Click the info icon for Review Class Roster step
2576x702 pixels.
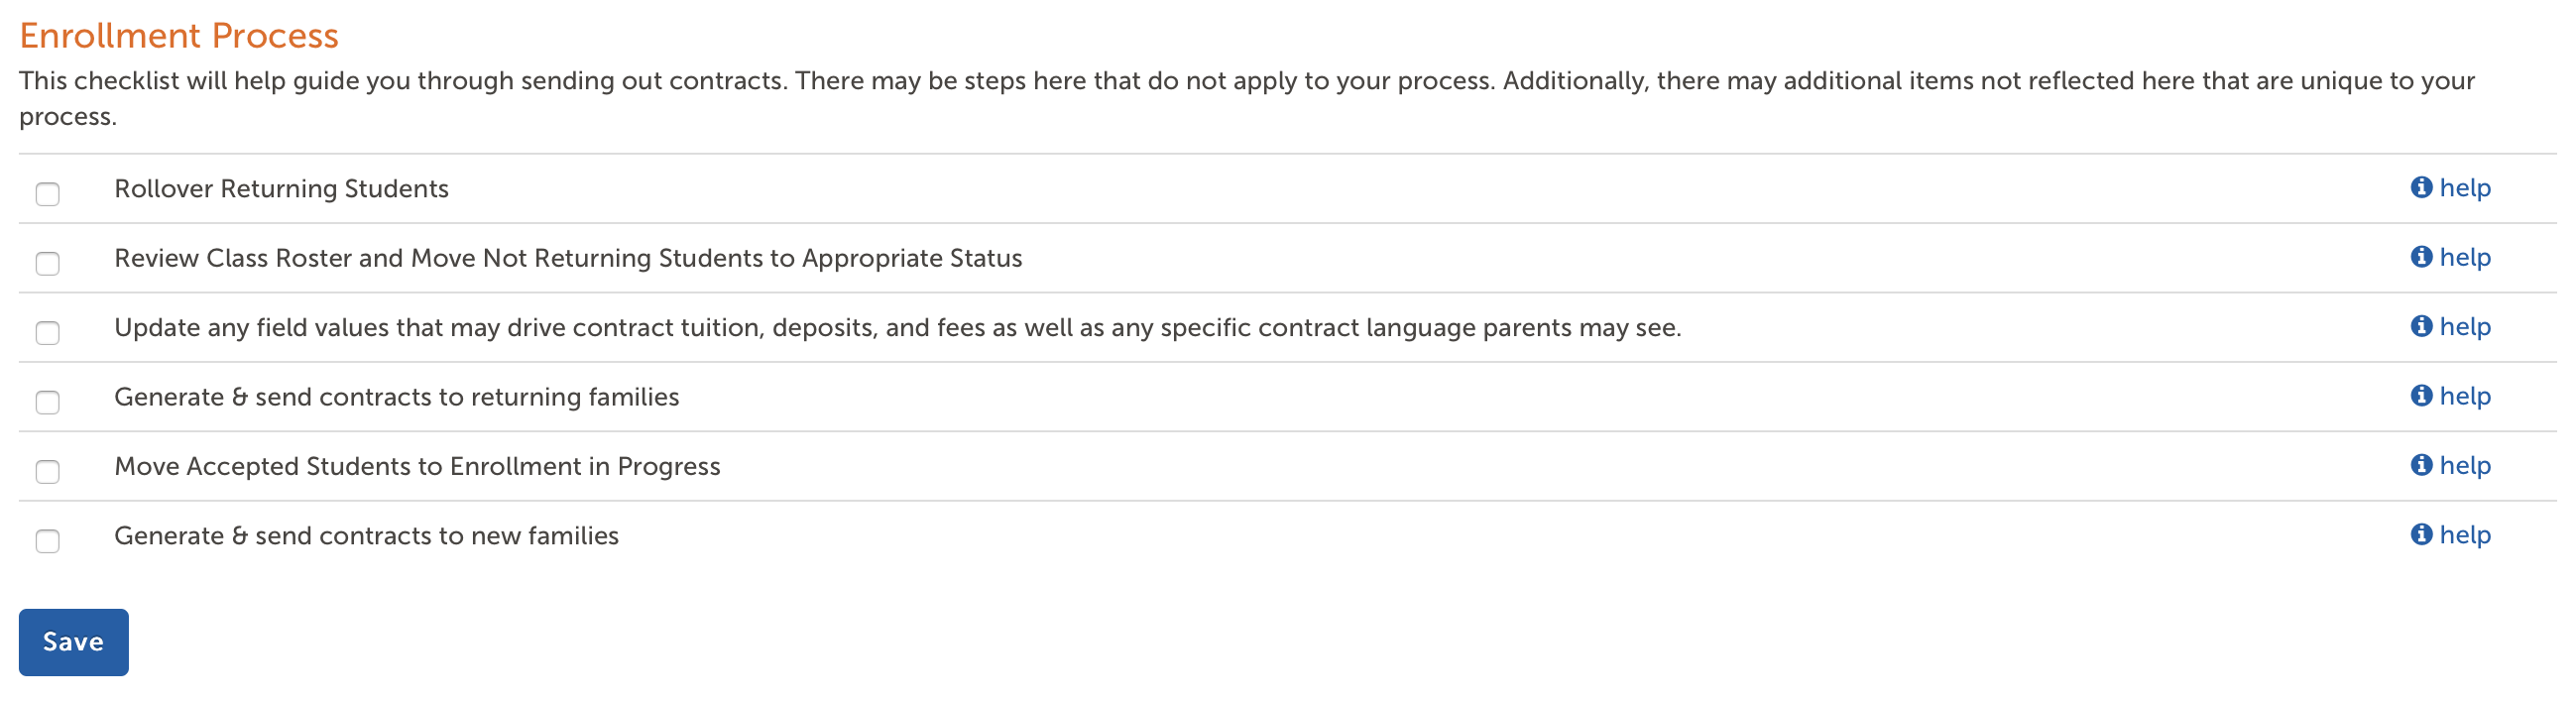(2421, 258)
